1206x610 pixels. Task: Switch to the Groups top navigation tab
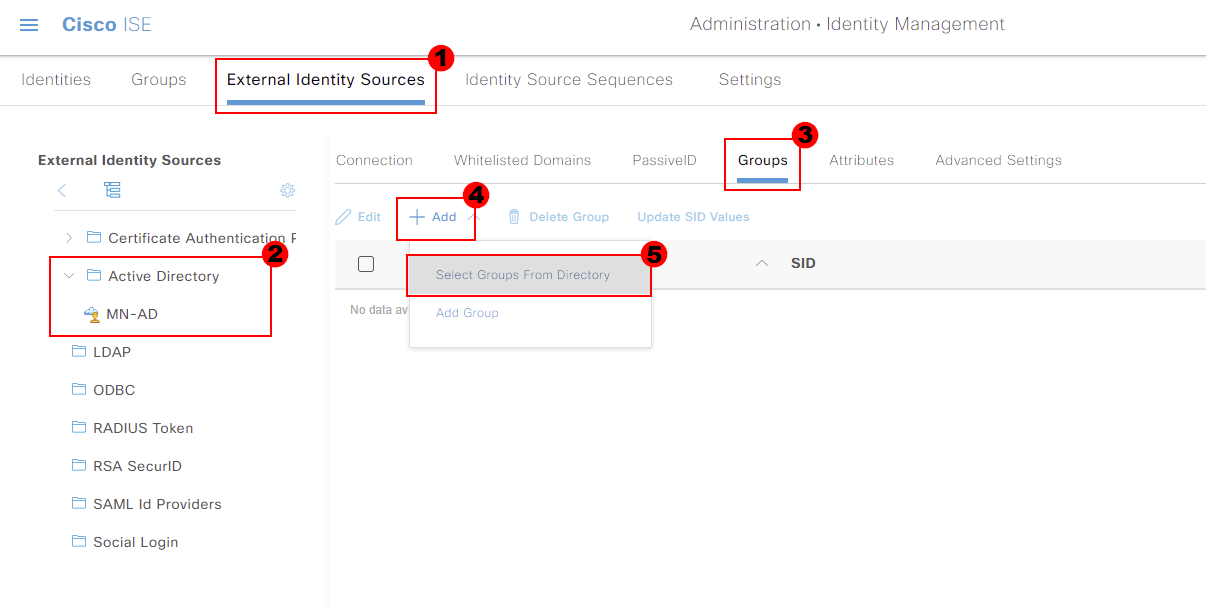(x=159, y=80)
